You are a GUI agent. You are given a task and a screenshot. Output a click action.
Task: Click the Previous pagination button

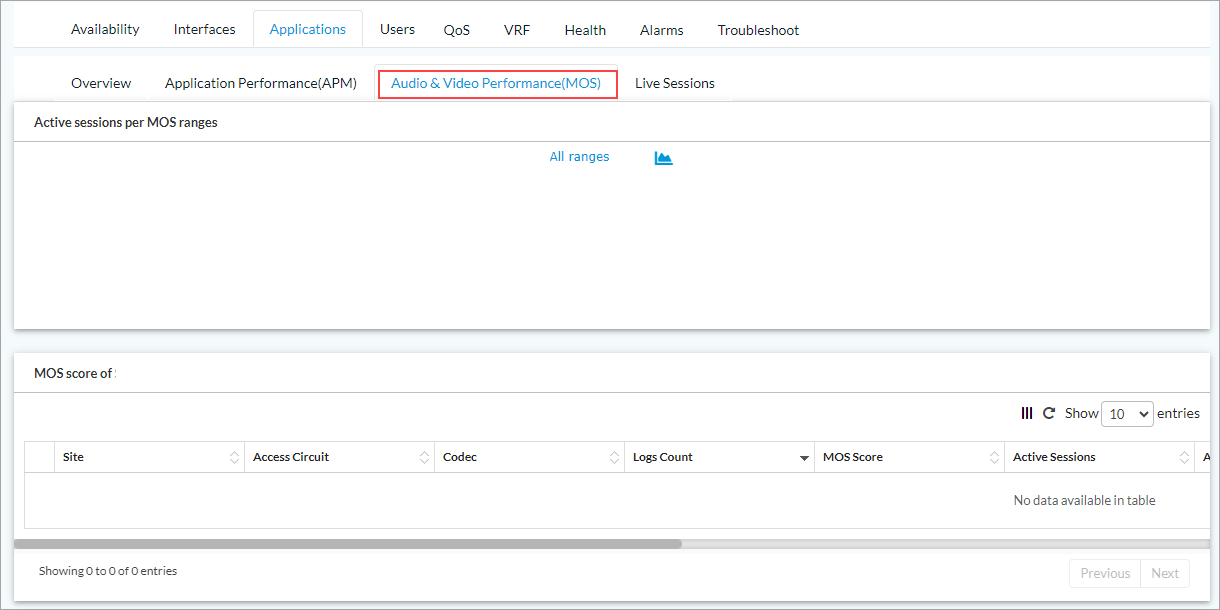pos(1105,573)
